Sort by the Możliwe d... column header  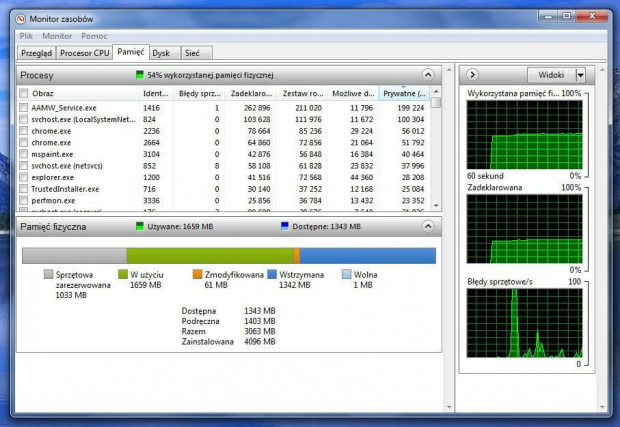click(353, 93)
